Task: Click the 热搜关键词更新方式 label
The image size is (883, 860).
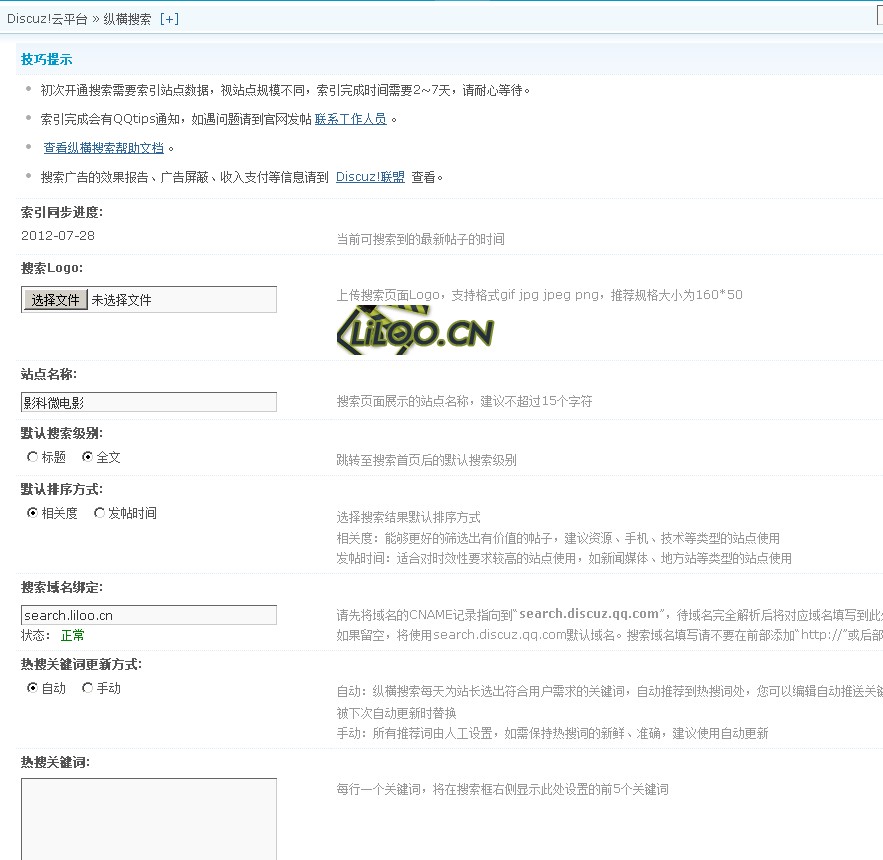Action: tap(82, 665)
